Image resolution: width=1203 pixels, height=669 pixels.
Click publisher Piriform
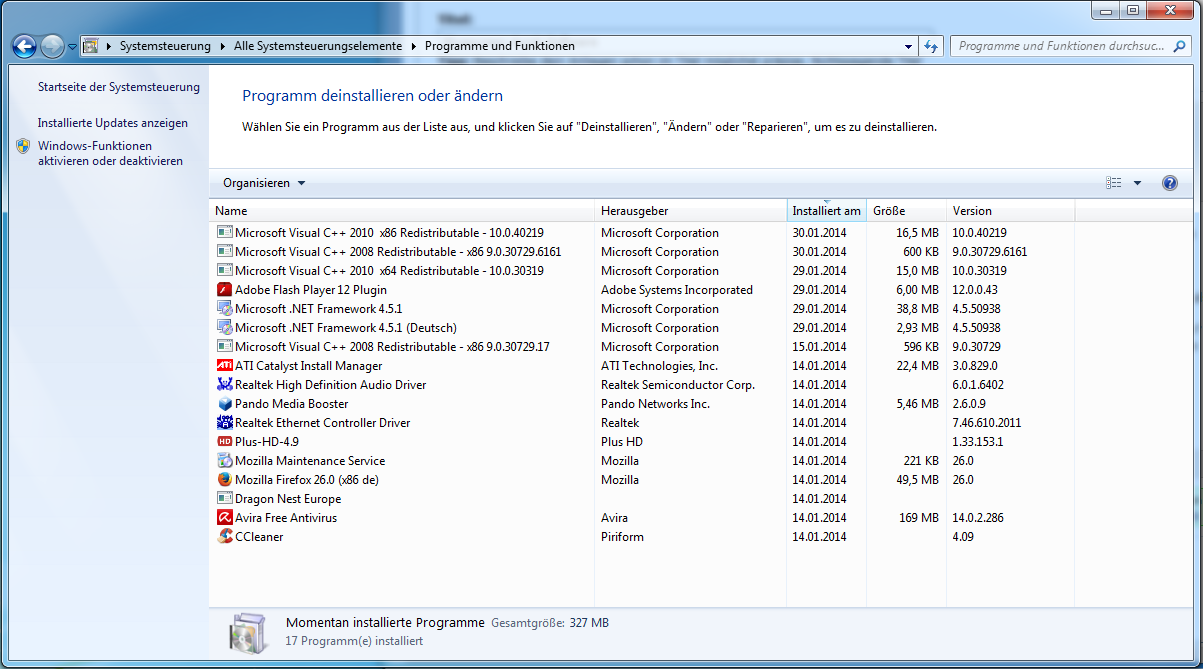click(x=622, y=537)
